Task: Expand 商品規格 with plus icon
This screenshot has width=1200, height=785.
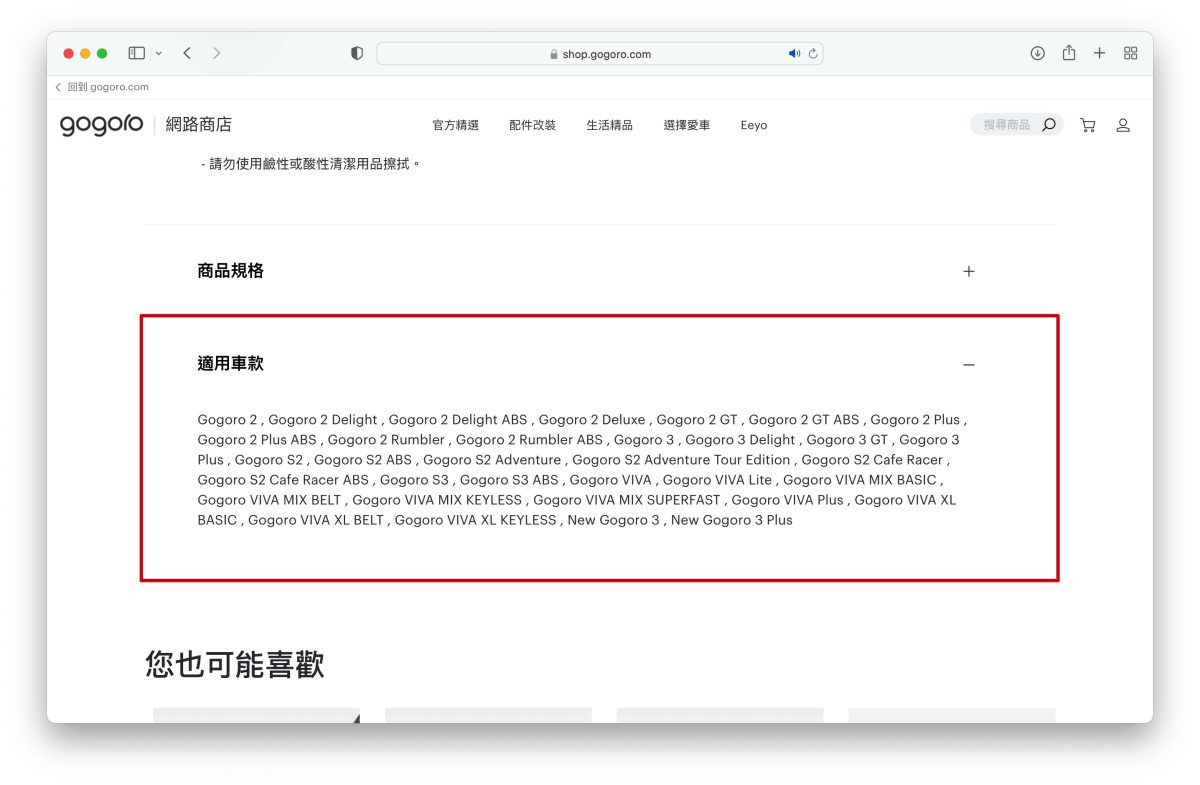Action: (x=968, y=271)
